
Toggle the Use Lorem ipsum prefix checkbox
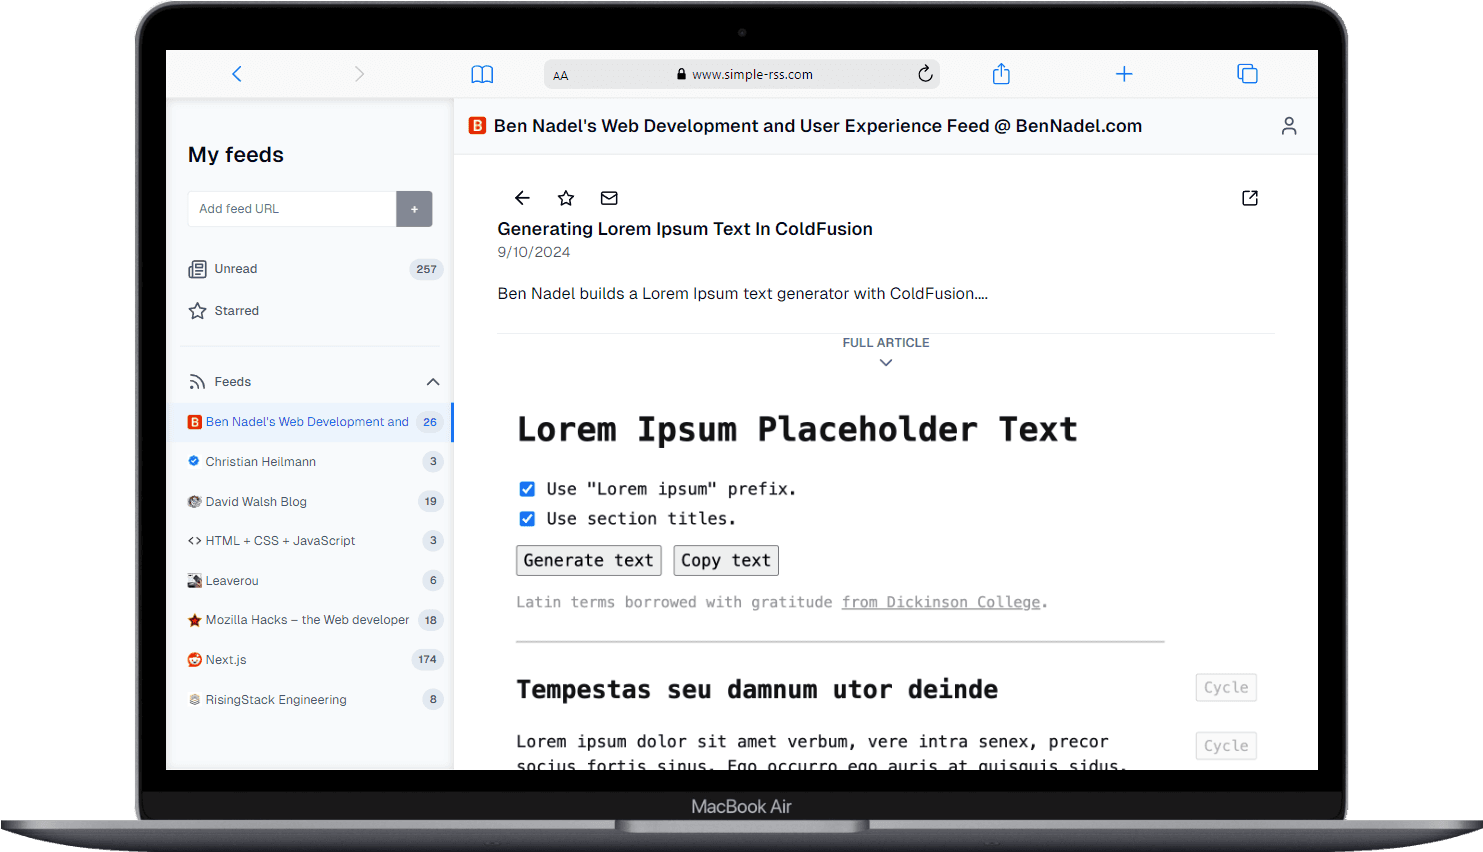[527, 489]
